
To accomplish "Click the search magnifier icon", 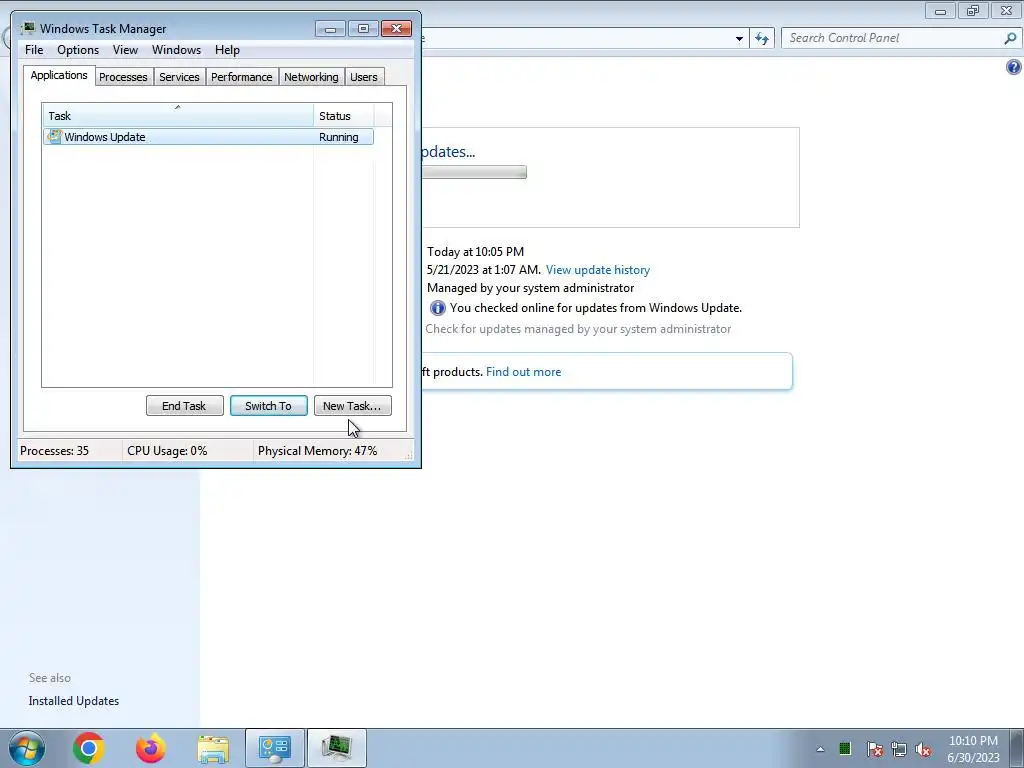I will point(1010,39).
